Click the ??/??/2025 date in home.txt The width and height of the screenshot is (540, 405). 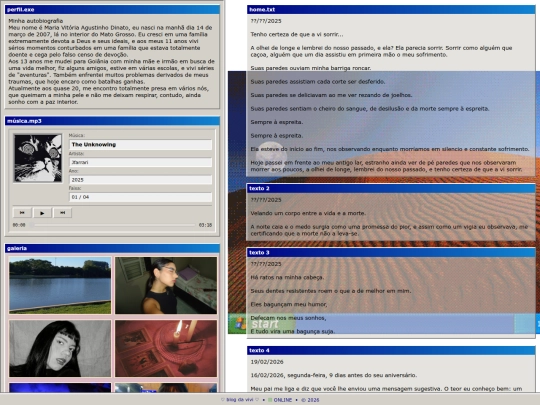(266, 21)
